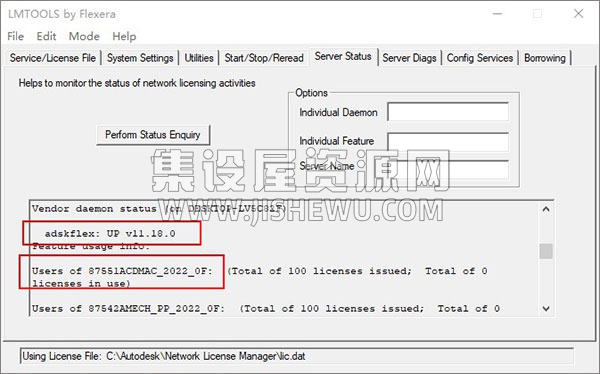Click Perform Status Enquiry button
Image resolution: width=600 pixels, height=374 pixels.
(x=153, y=135)
